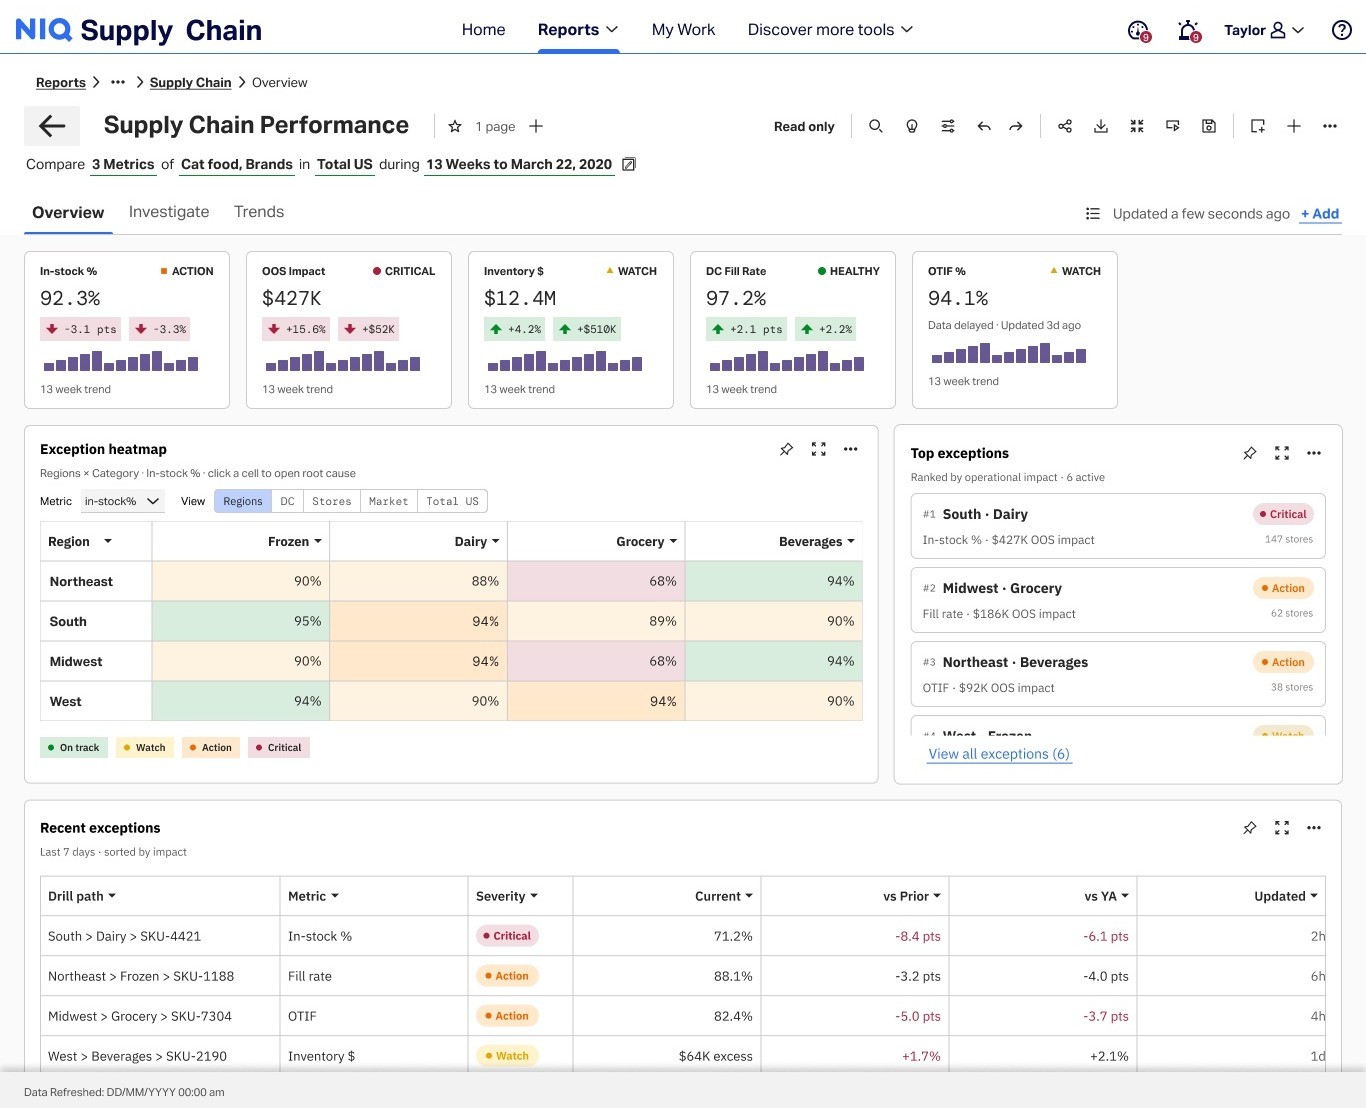
Task: Open Exception heatmap more options
Action: (x=851, y=449)
